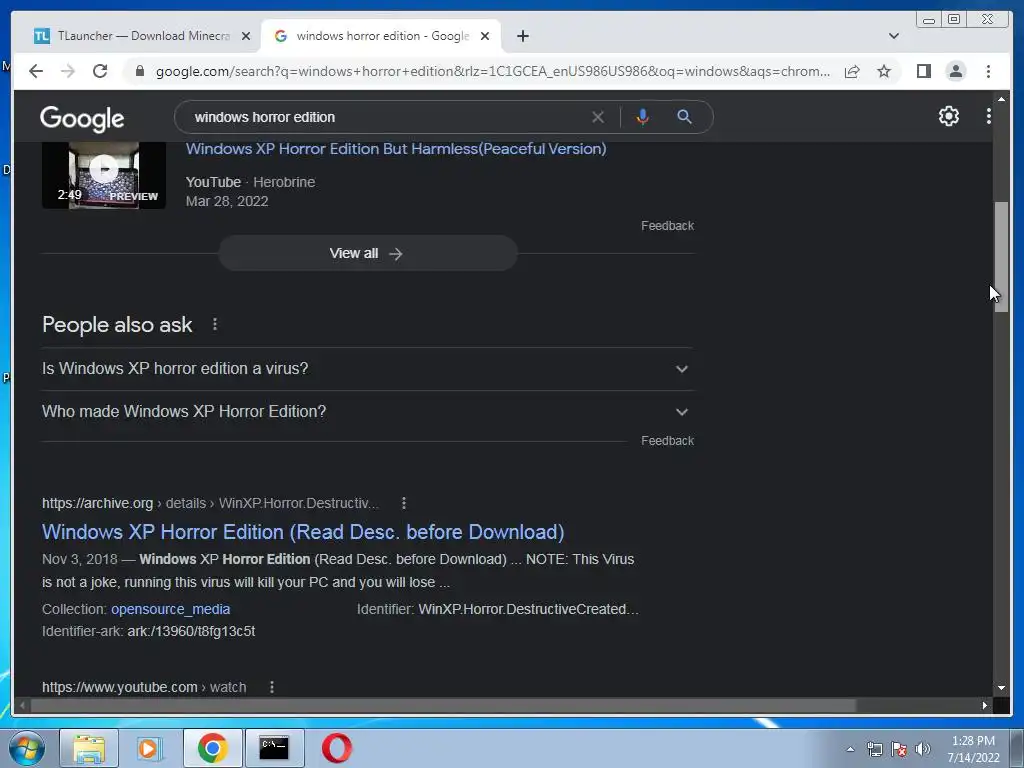Click the browser forward arrow

pos(68,71)
